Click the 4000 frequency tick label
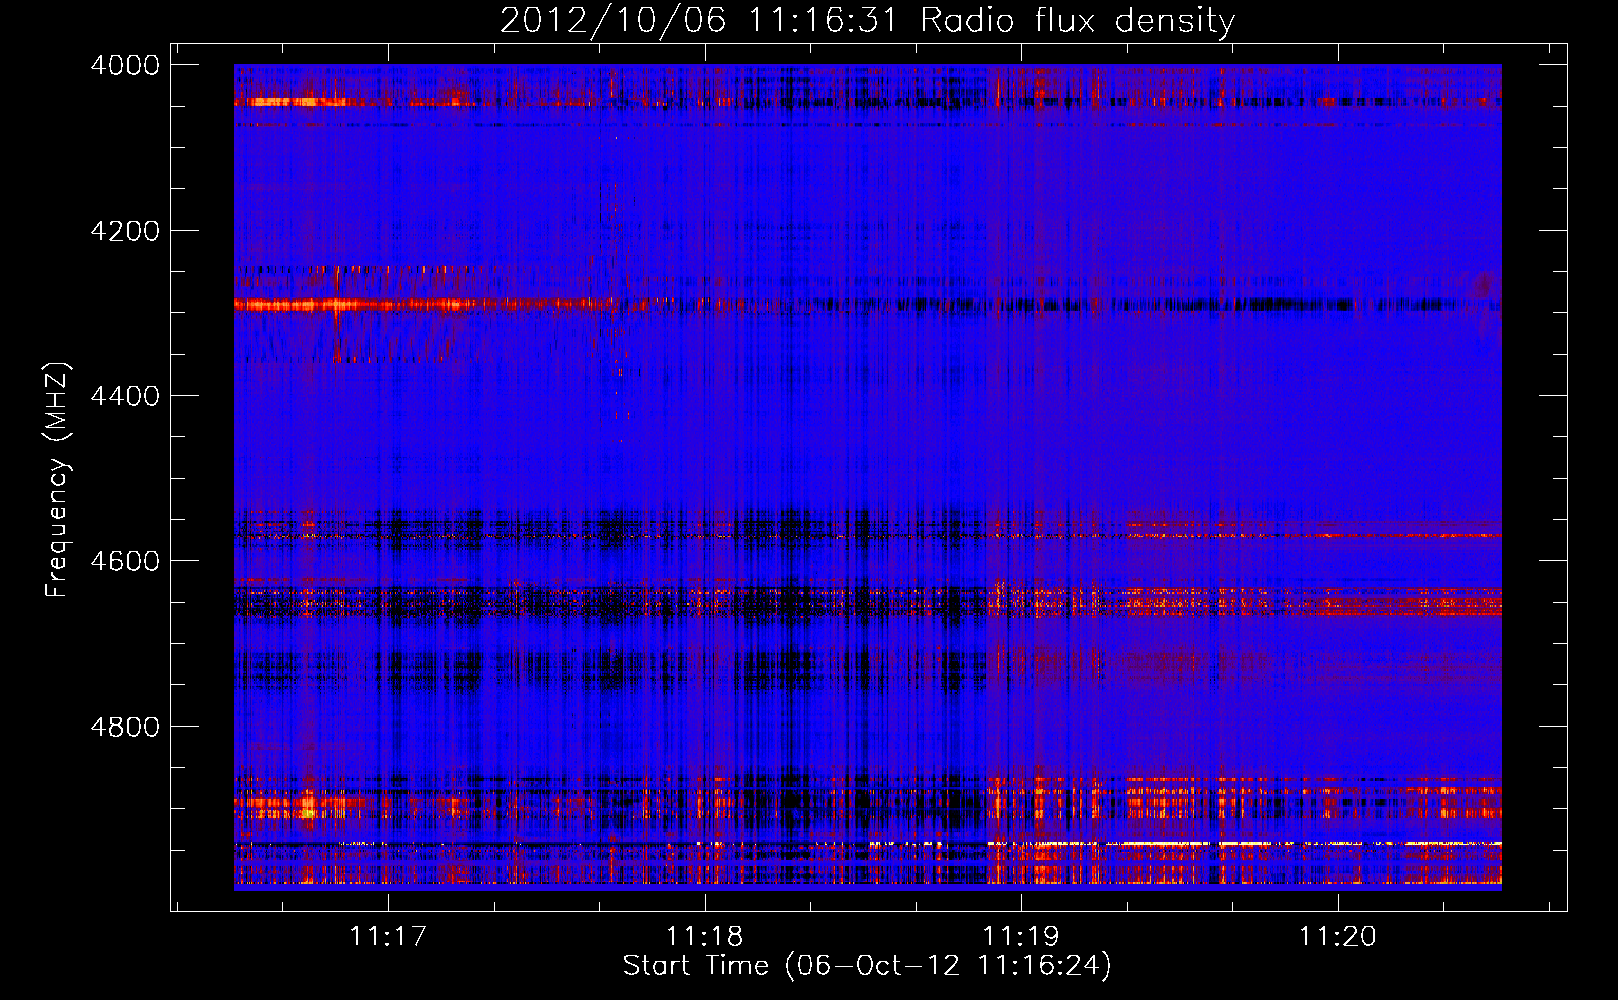The height and width of the screenshot is (1000, 1618). click(125, 65)
